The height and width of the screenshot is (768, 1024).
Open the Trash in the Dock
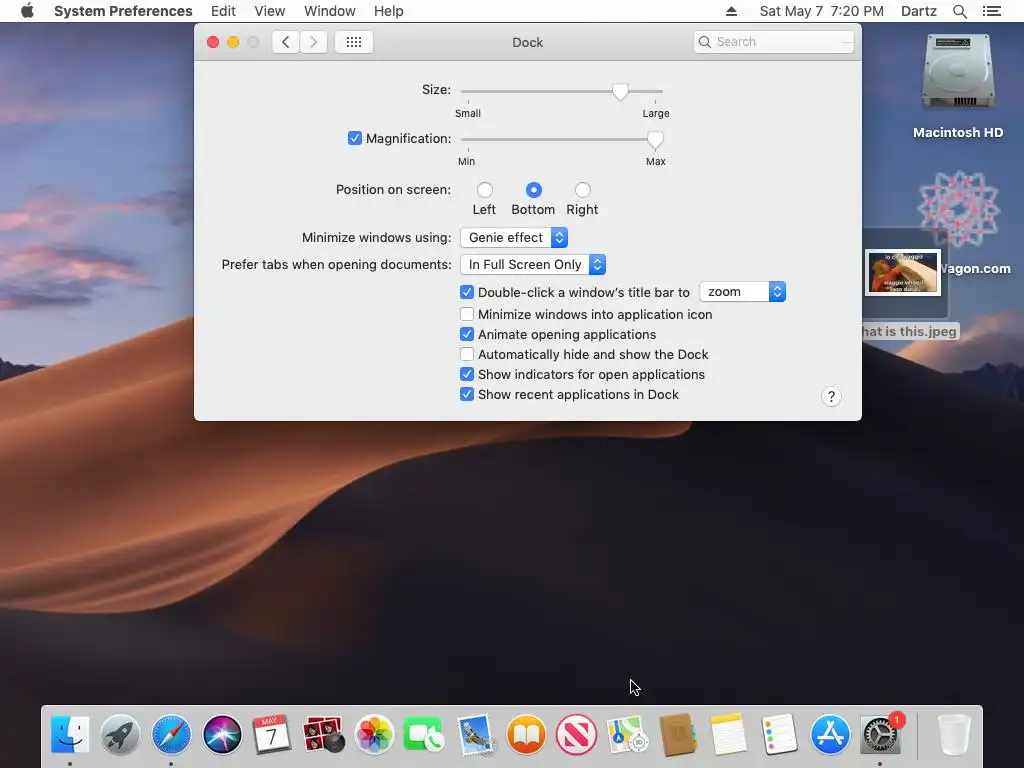[x=953, y=735]
